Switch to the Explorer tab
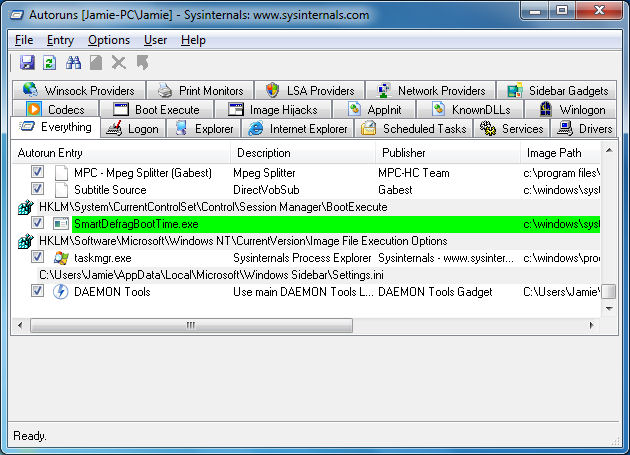The height and width of the screenshot is (455, 630). [204, 129]
